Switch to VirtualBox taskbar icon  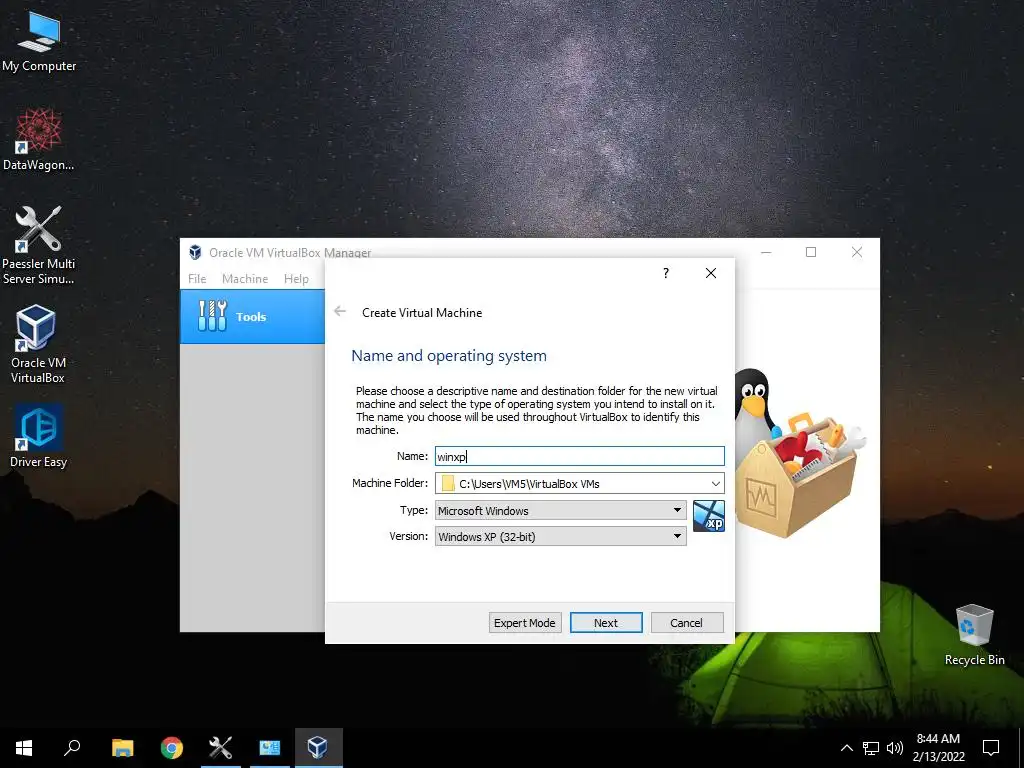(318, 748)
